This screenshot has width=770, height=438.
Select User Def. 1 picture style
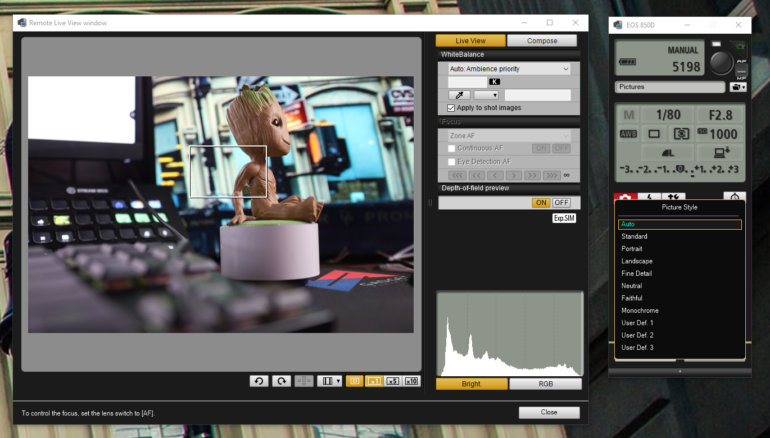[680, 323]
